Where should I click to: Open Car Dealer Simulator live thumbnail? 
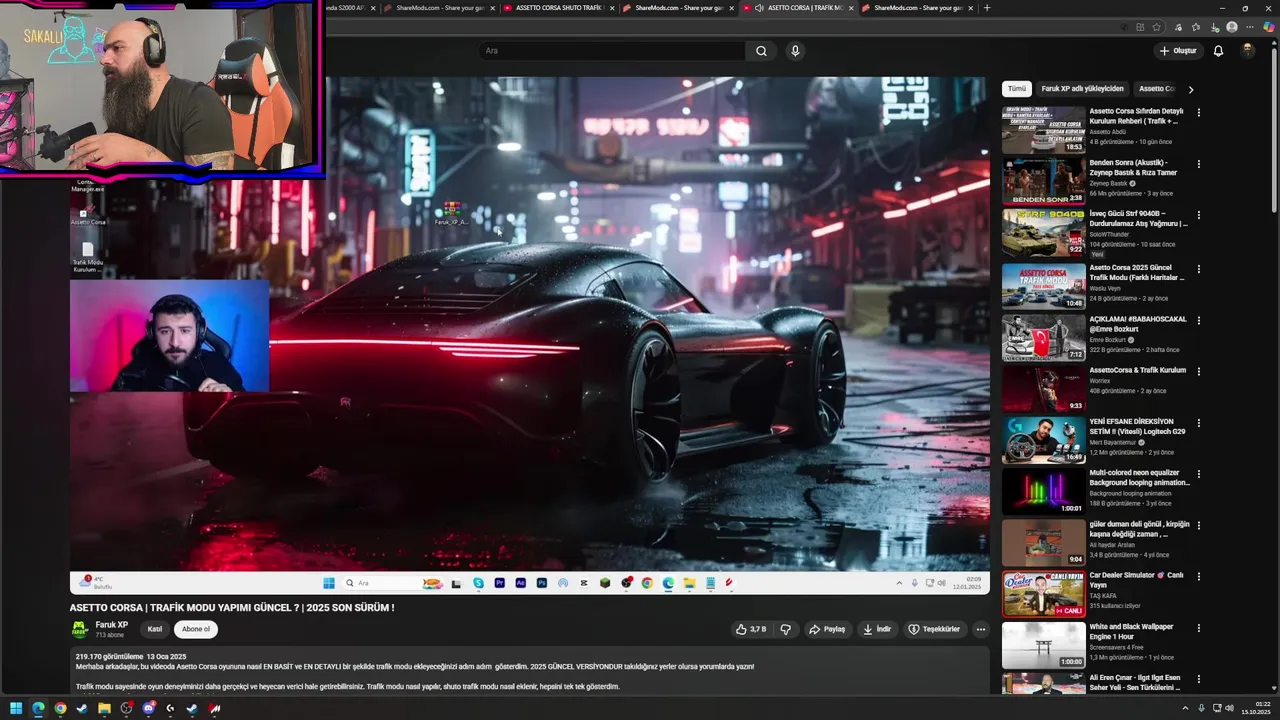click(1044, 594)
